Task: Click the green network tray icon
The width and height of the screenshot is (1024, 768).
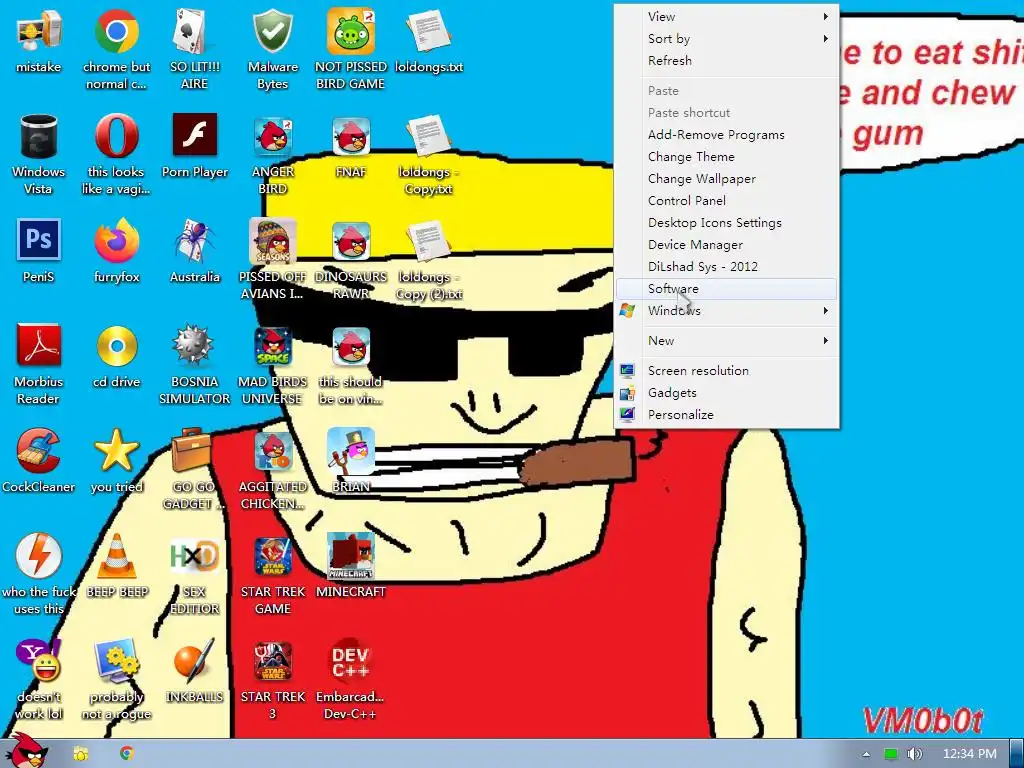Action: 890,754
